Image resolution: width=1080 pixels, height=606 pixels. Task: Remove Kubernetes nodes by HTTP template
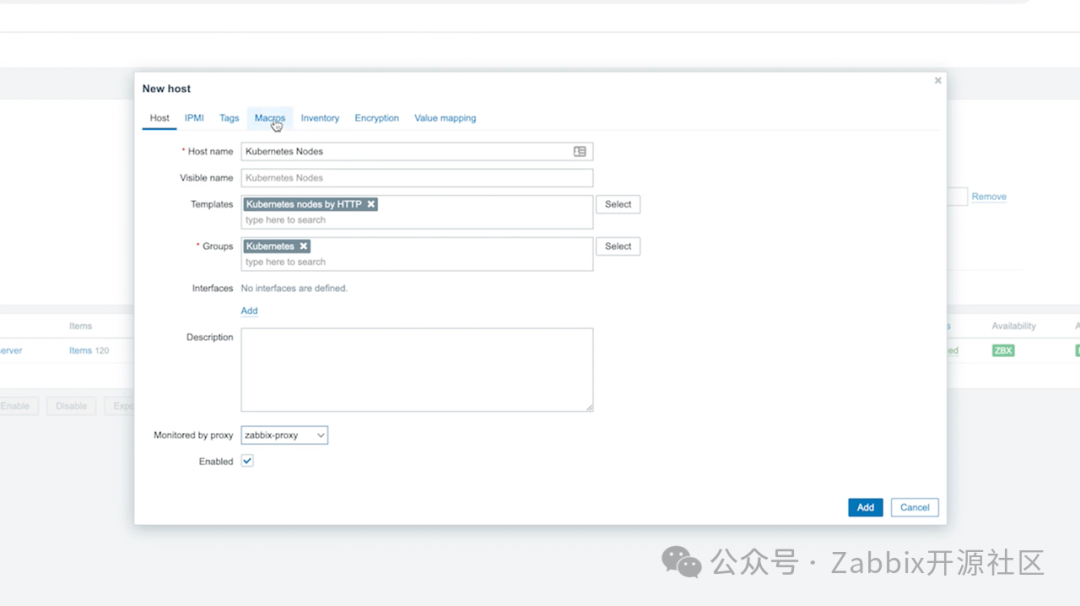pyautogui.click(x=371, y=205)
